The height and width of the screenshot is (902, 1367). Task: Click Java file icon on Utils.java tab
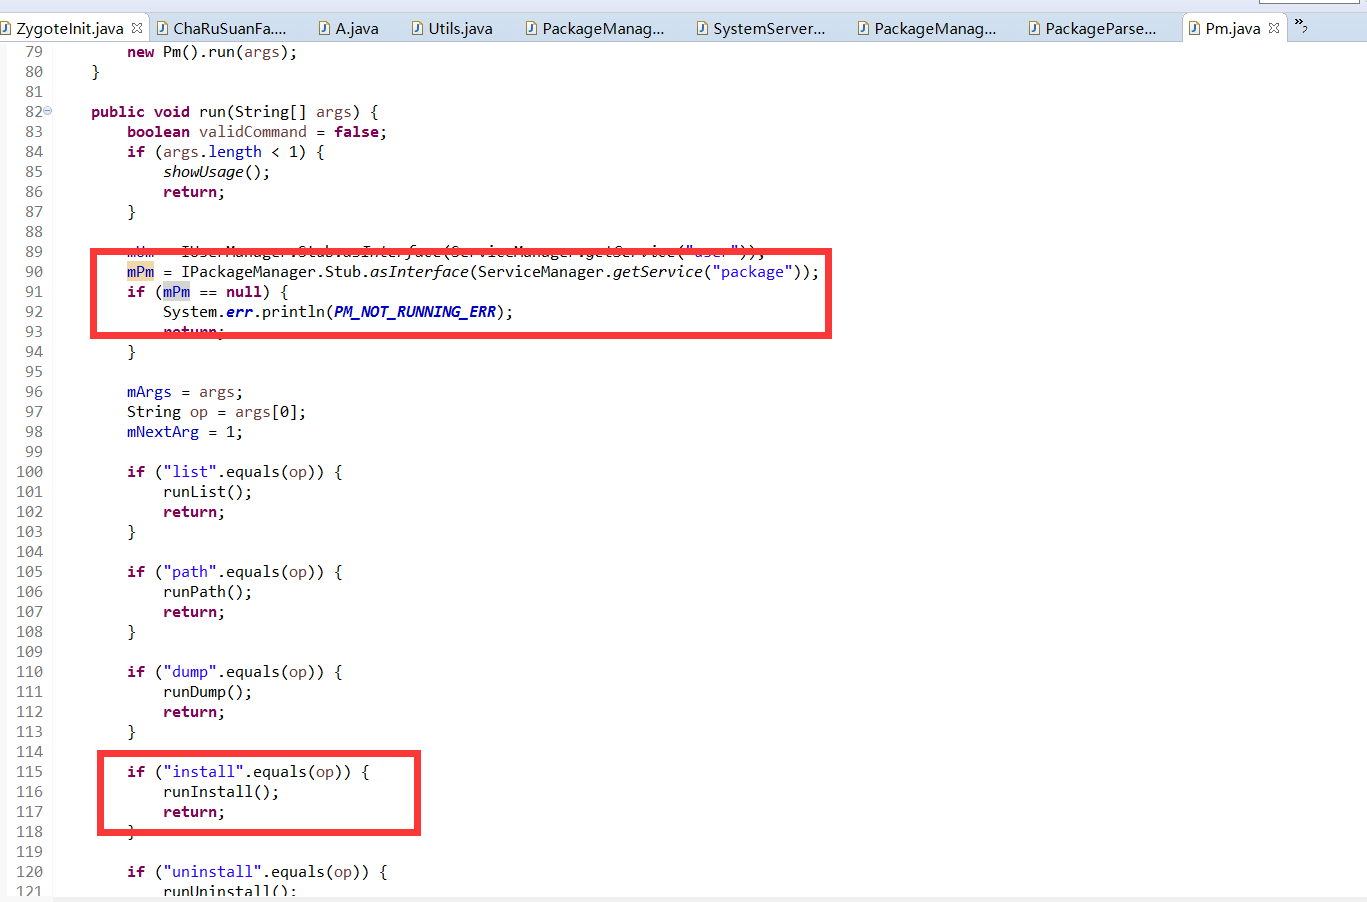point(417,28)
